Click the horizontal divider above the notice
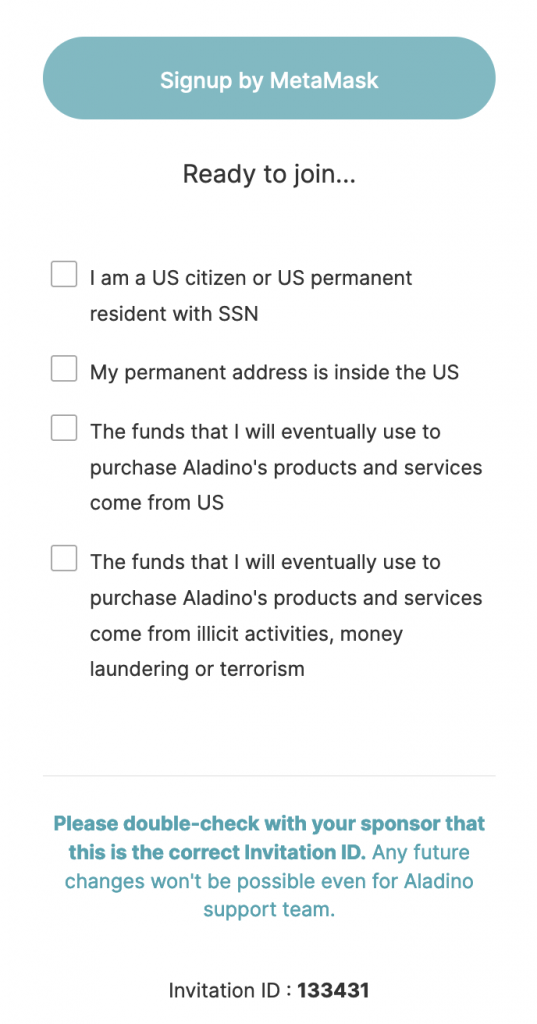Screen dimensions: 537x1024 269,776
